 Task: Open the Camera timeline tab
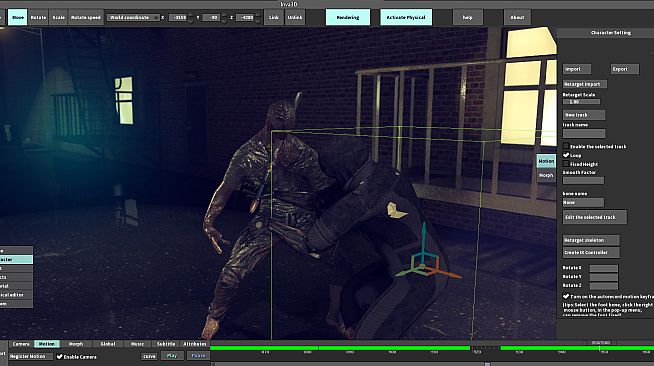(x=21, y=344)
